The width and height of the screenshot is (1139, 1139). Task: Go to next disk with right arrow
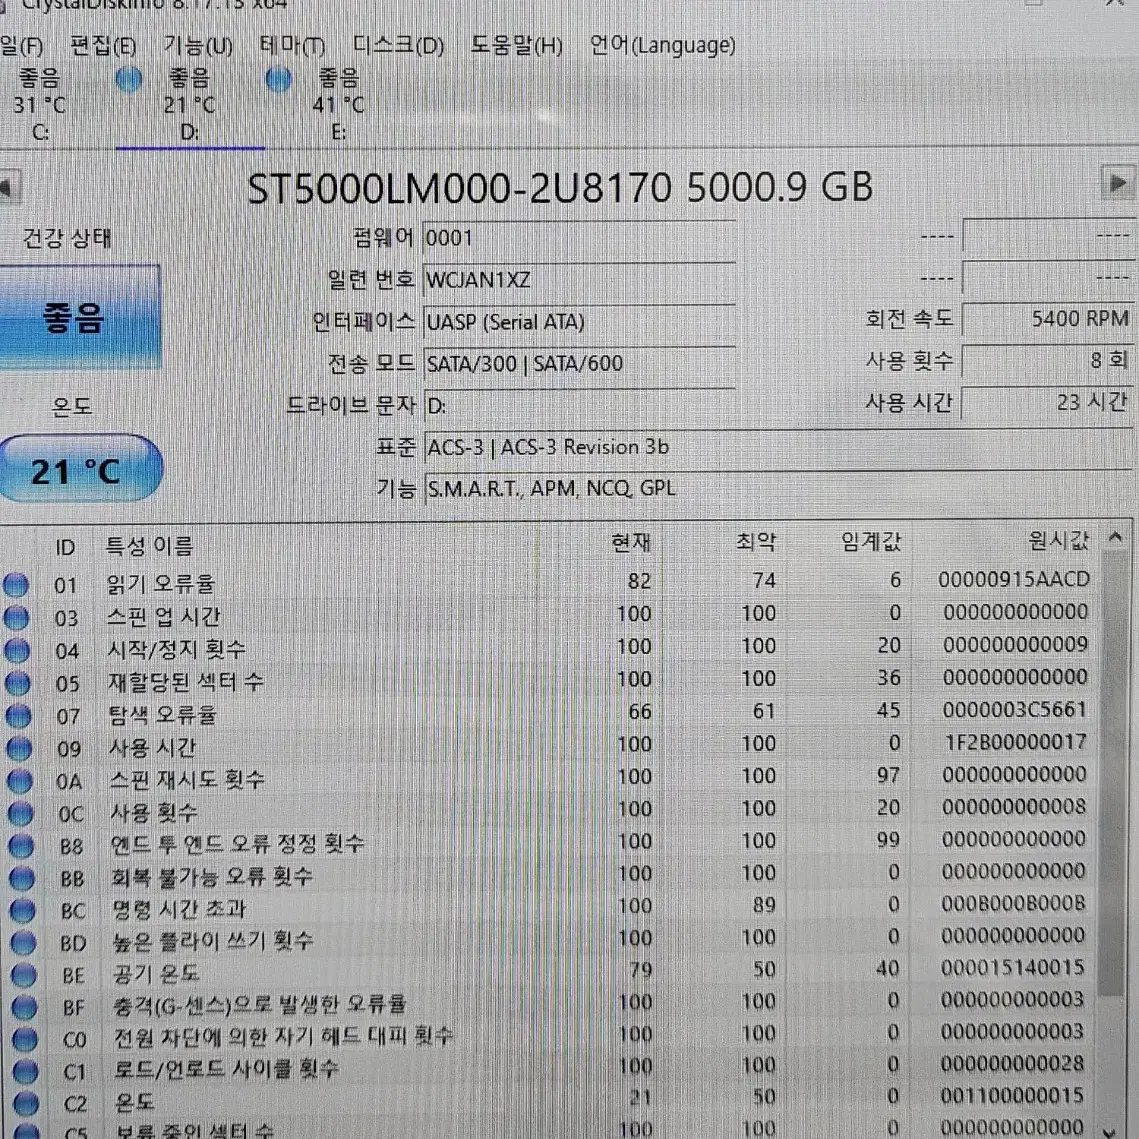tap(1117, 183)
